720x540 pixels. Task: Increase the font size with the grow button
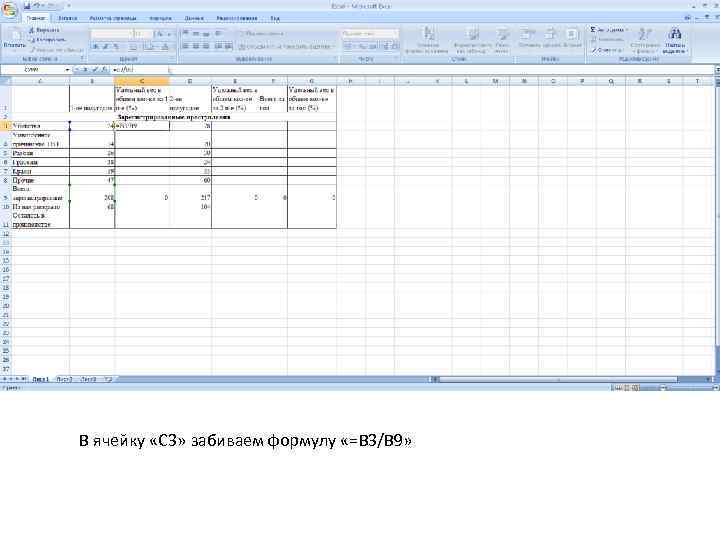click(158, 34)
